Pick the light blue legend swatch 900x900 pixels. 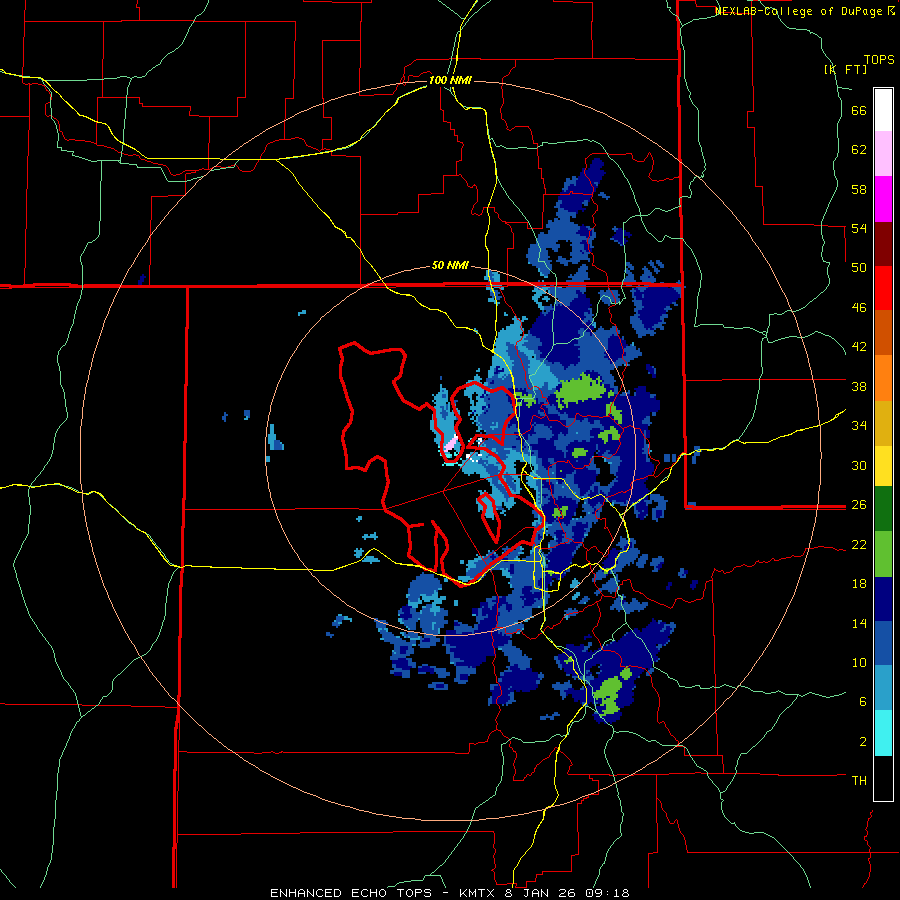[x=883, y=688]
